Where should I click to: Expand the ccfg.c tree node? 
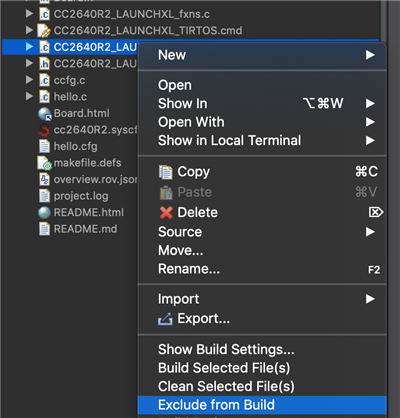[x=29, y=80]
